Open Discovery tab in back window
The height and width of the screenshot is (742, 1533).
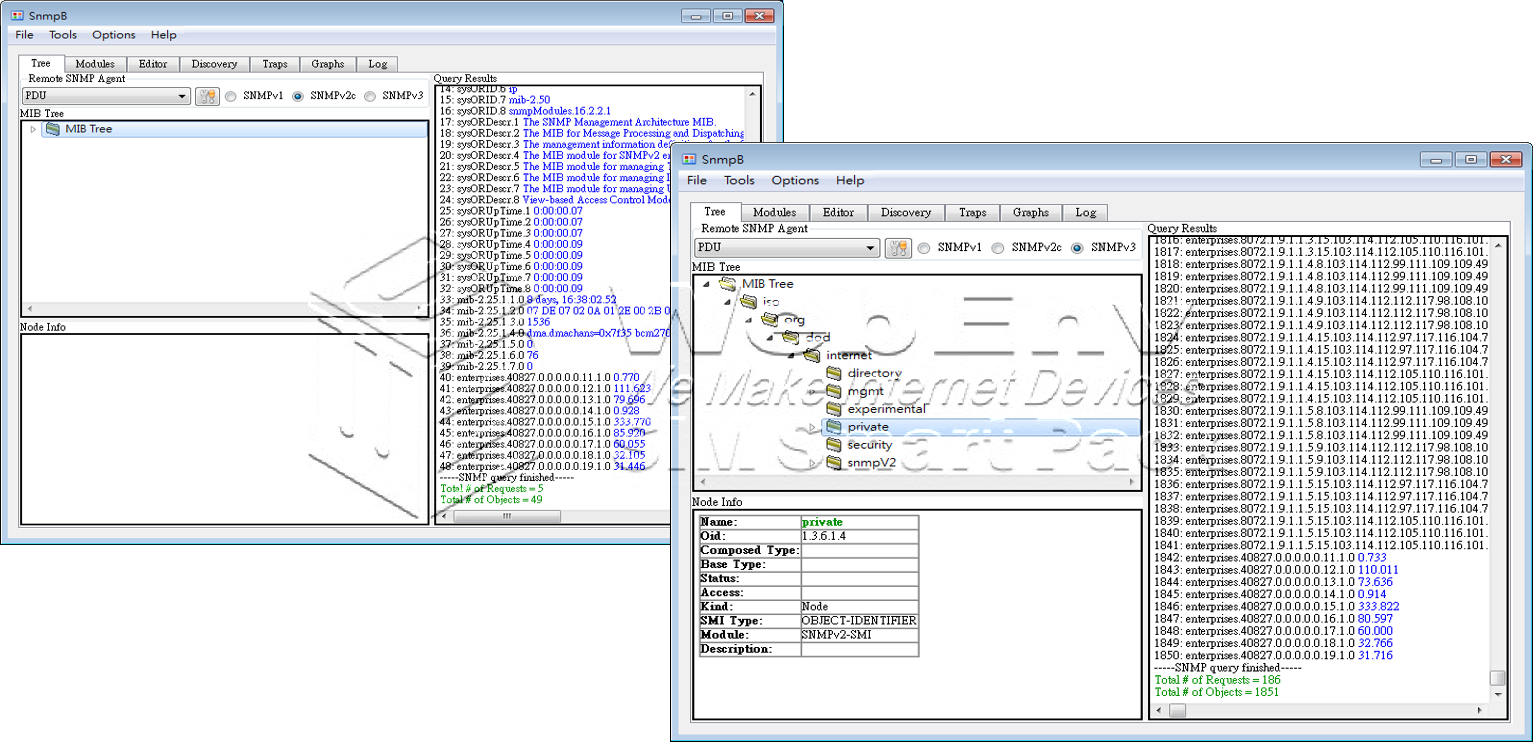214,64
